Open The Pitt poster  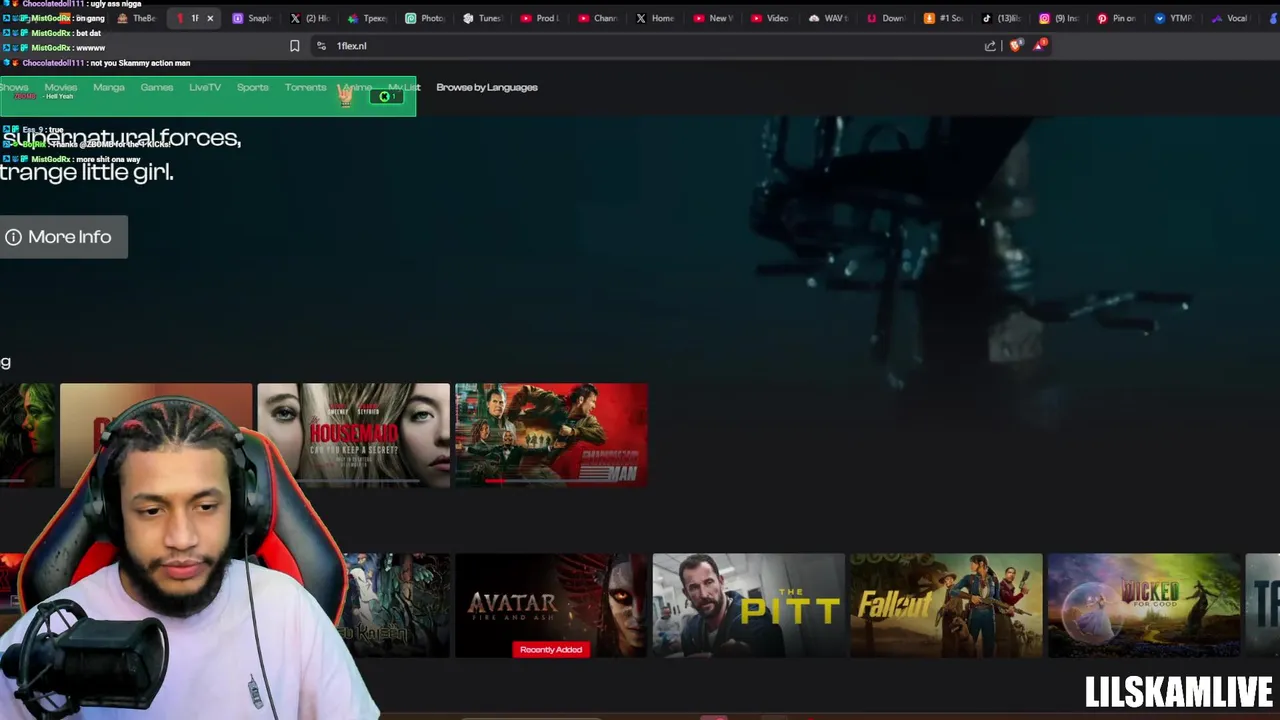(x=748, y=605)
